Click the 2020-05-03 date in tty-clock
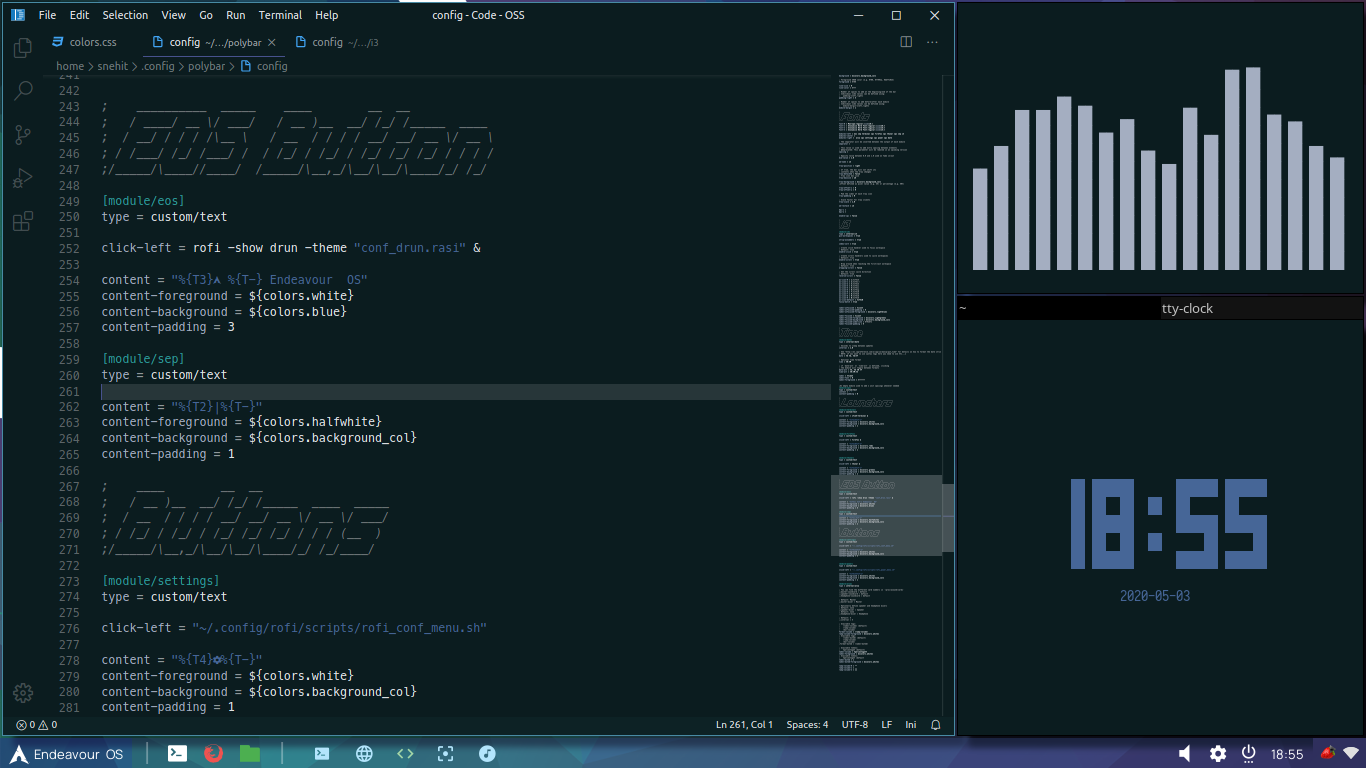Image resolution: width=1366 pixels, height=768 pixels. [x=1155, y=596]
